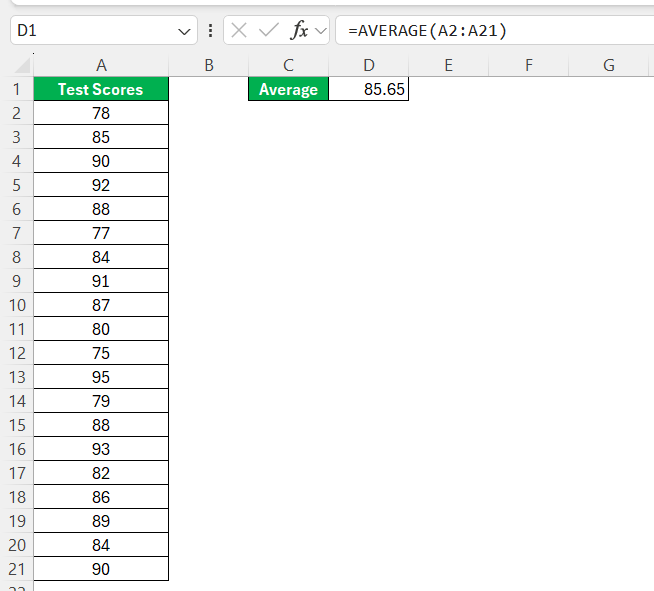Select cell A20 containing 84
The height and width of the screenshot is (591, 654).
(x=101, y=545)
